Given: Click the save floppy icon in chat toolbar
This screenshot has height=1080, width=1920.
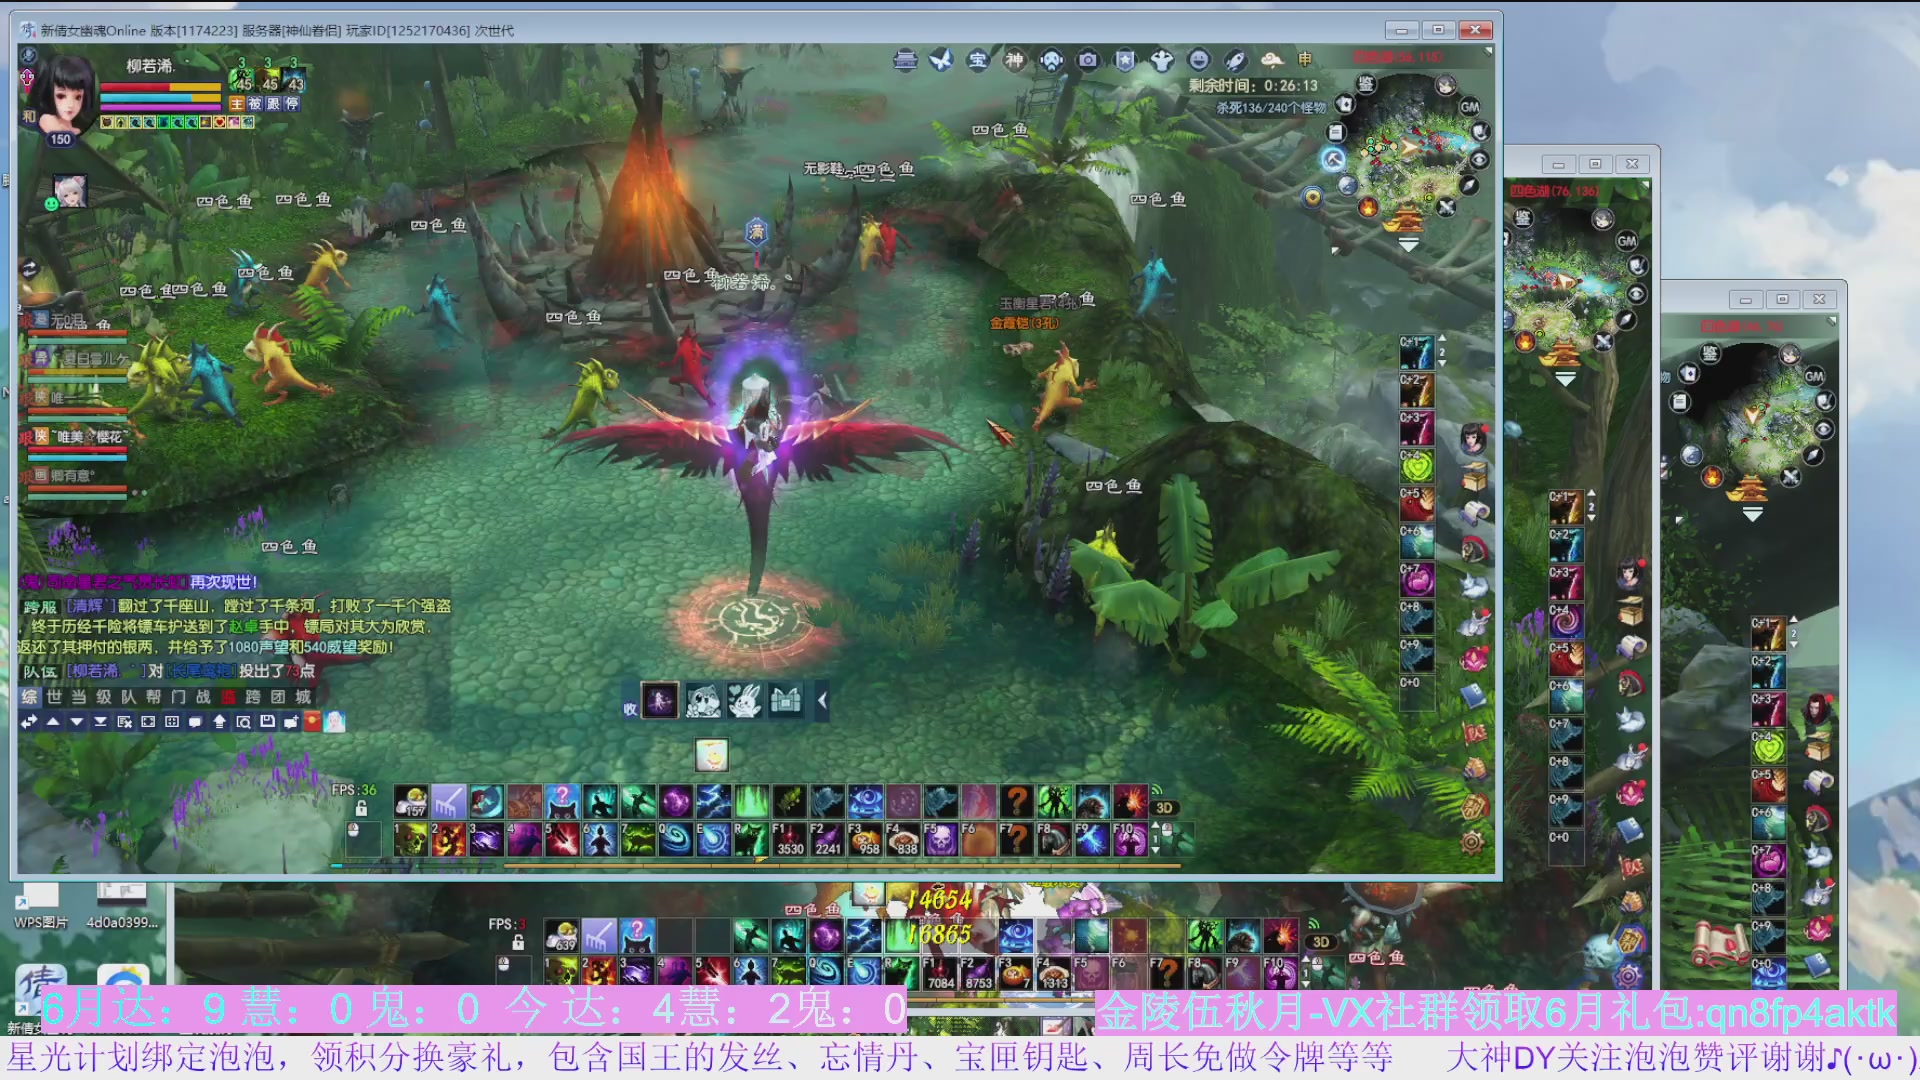Looking at the screenshot, I should (x=267, y=722).
